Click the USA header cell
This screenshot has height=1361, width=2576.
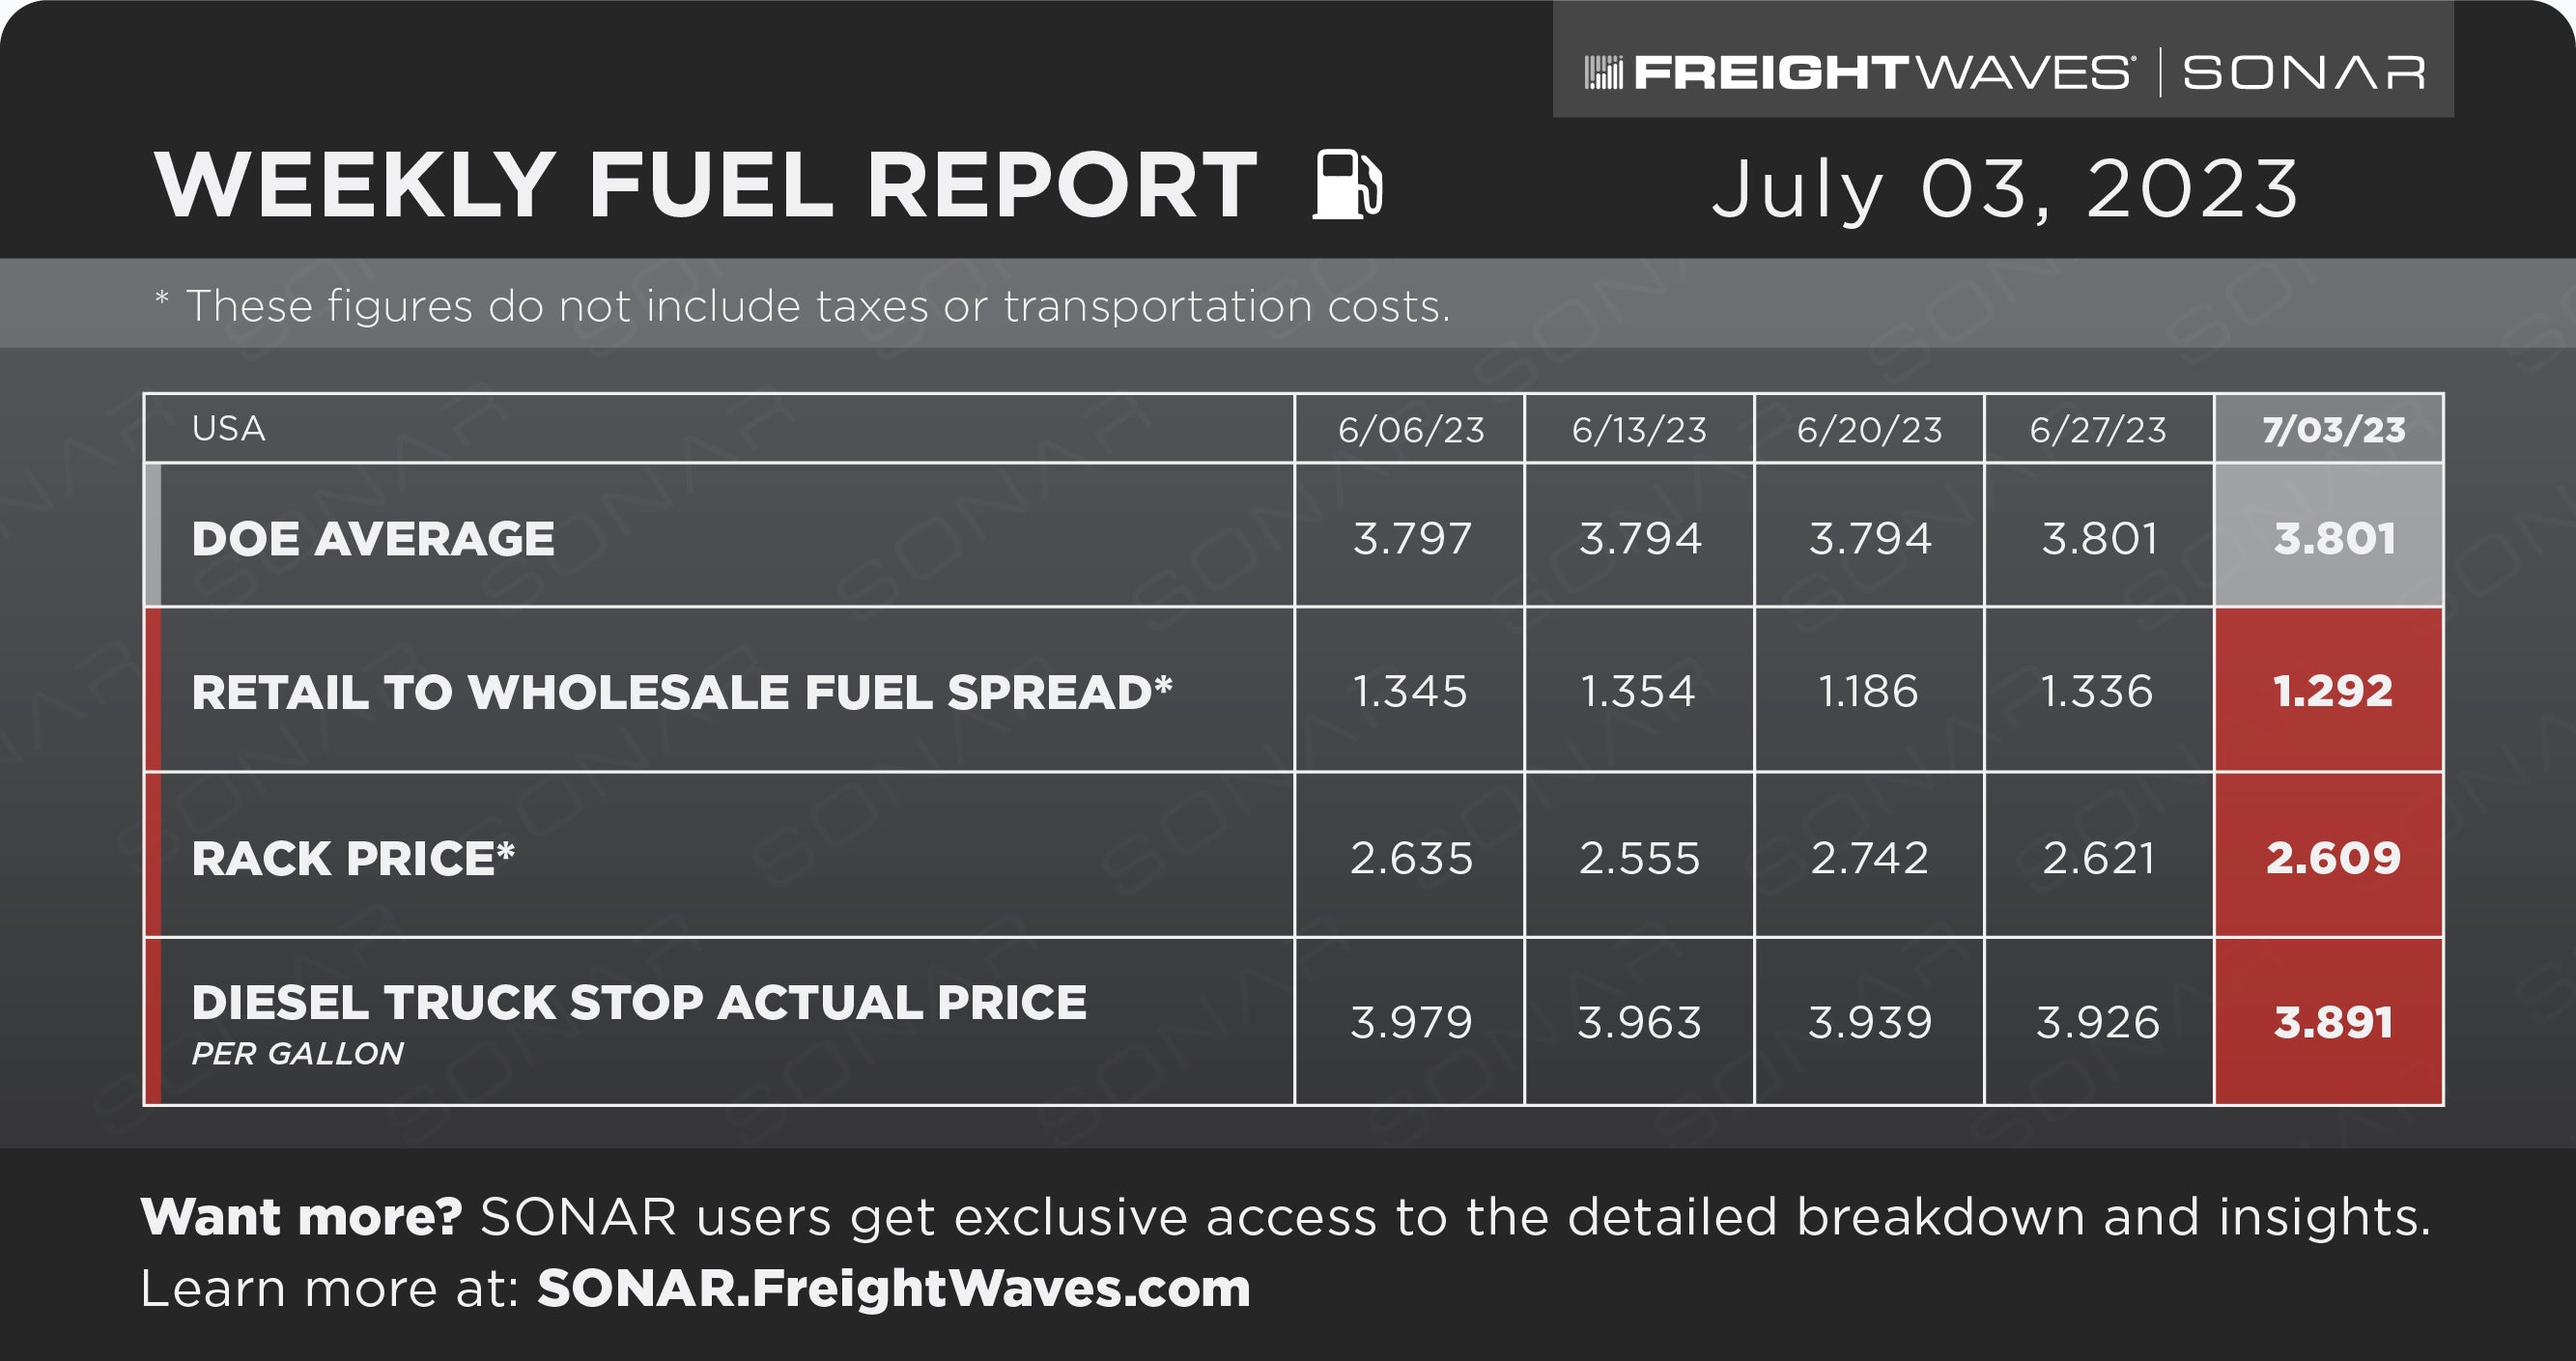point(719,429)
